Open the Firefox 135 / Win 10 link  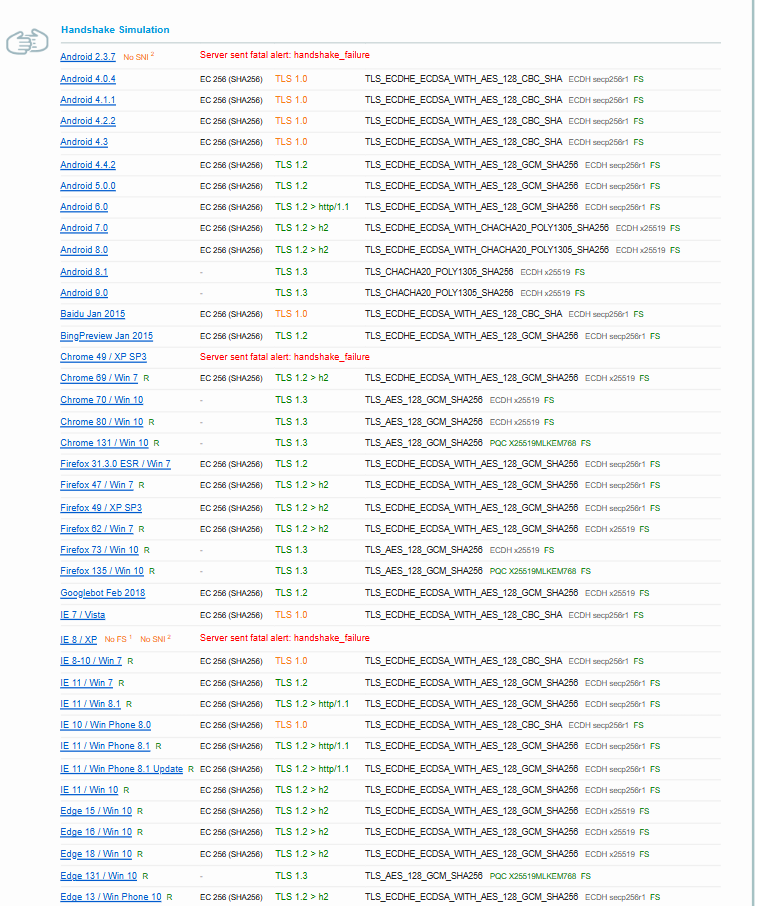pos(102,571)
